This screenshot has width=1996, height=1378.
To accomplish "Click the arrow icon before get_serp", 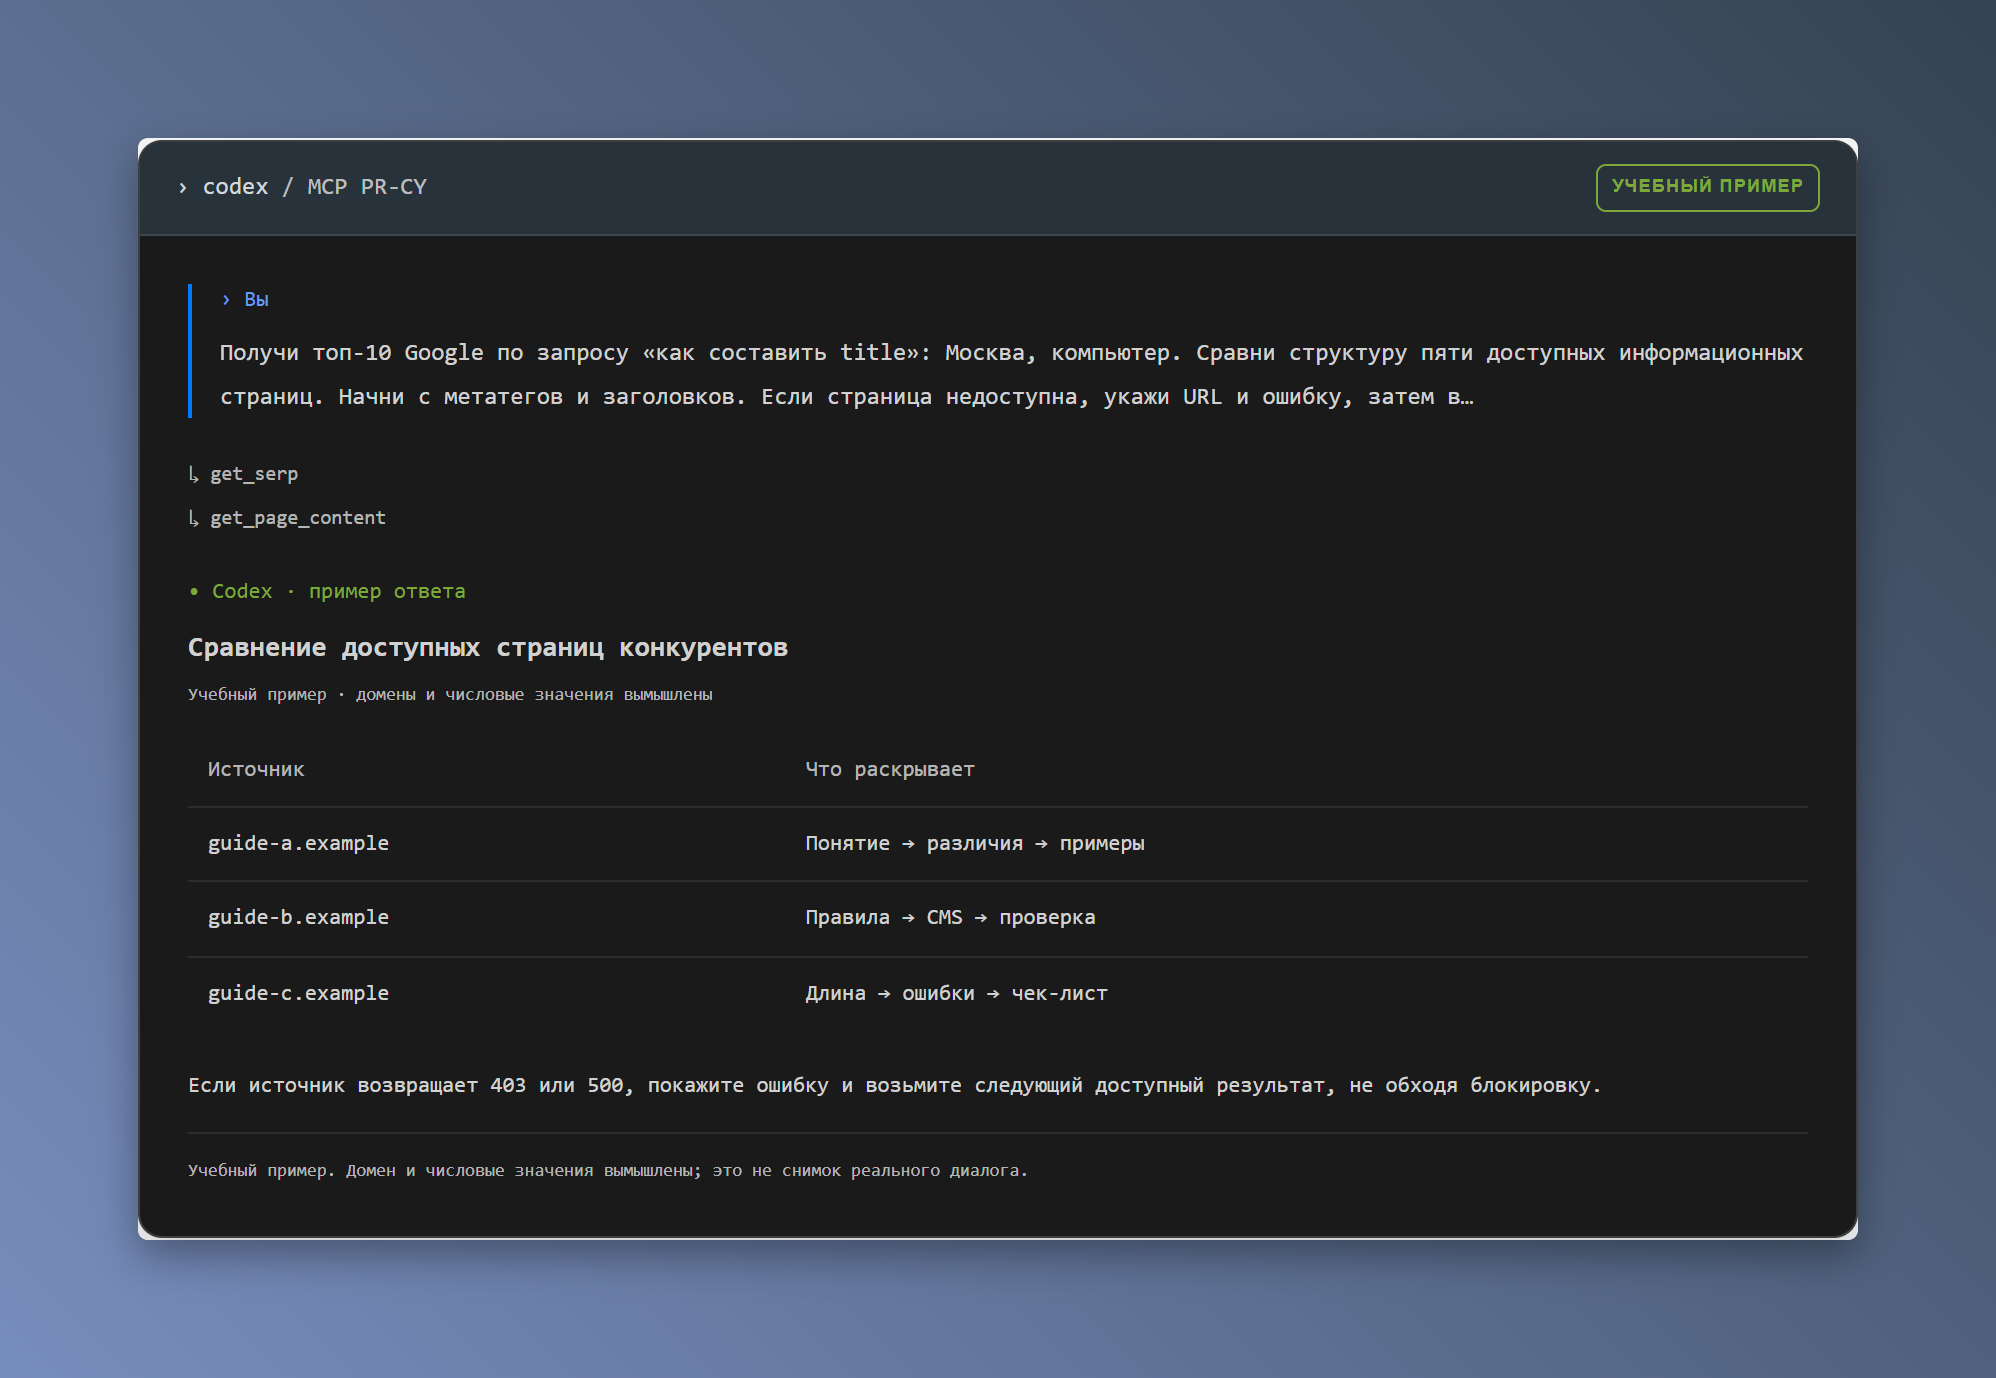I will tap(194, 474).
